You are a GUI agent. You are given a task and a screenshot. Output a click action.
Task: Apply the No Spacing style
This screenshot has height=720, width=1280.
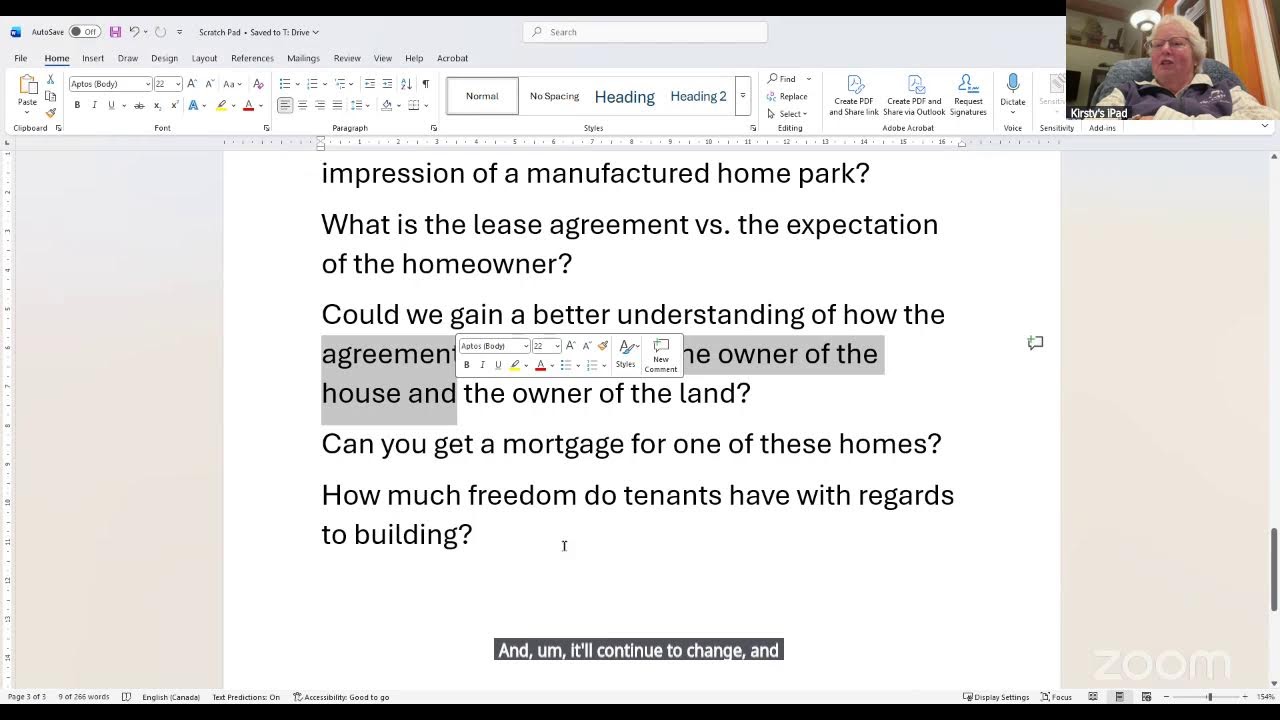click(x=554, y=96)
